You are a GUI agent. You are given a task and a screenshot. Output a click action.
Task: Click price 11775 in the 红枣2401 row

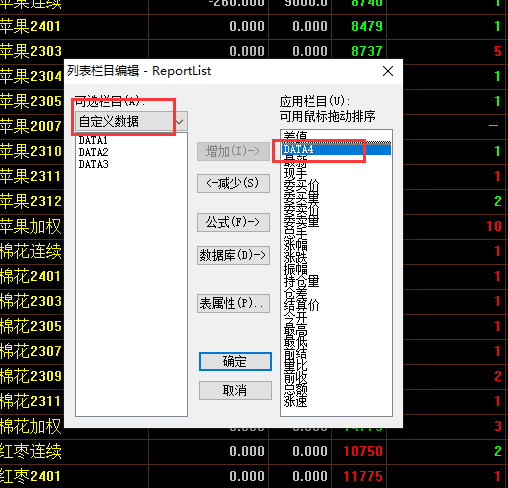tap(363, 476)
